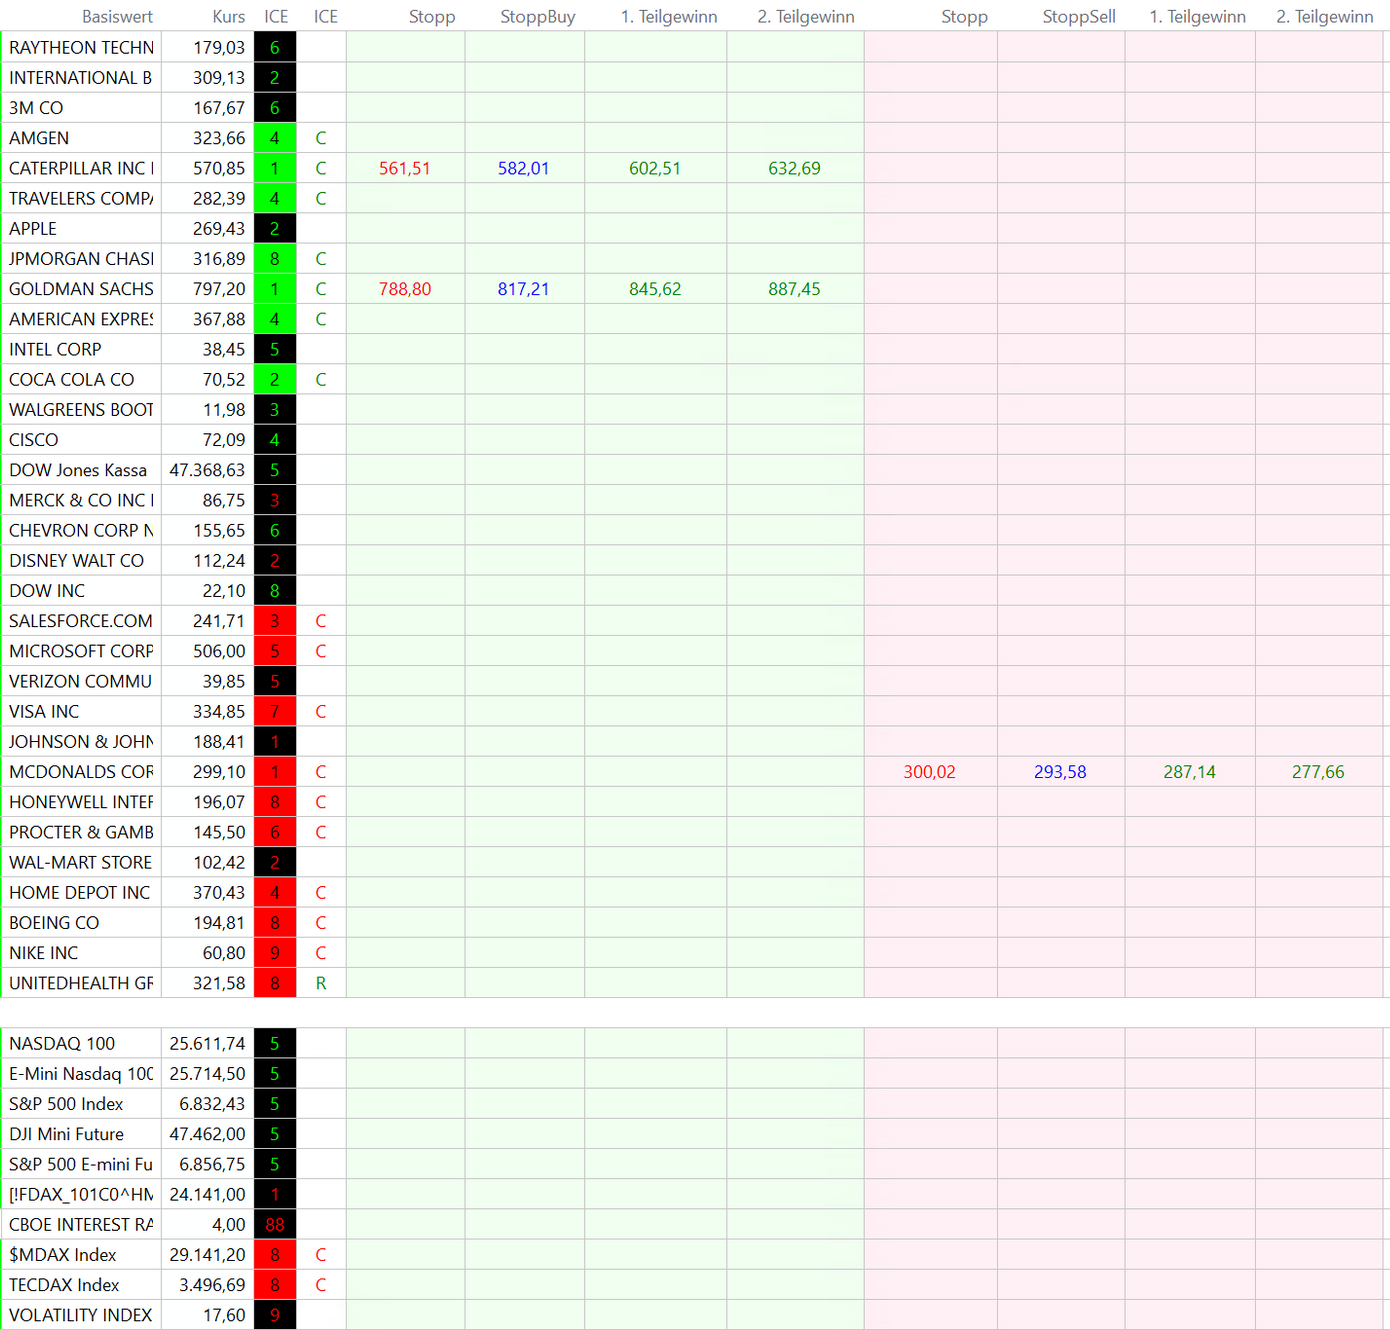1390x1330 pixels.
Task: Click the green ICE cell for AMGEN
Action: click(275, 138)
